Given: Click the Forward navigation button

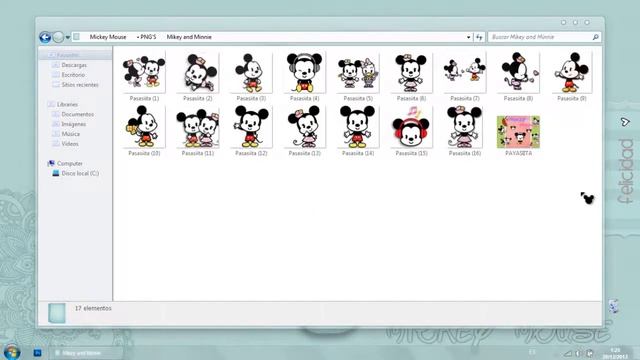Looking at the screenshot, I should point(58,37).
